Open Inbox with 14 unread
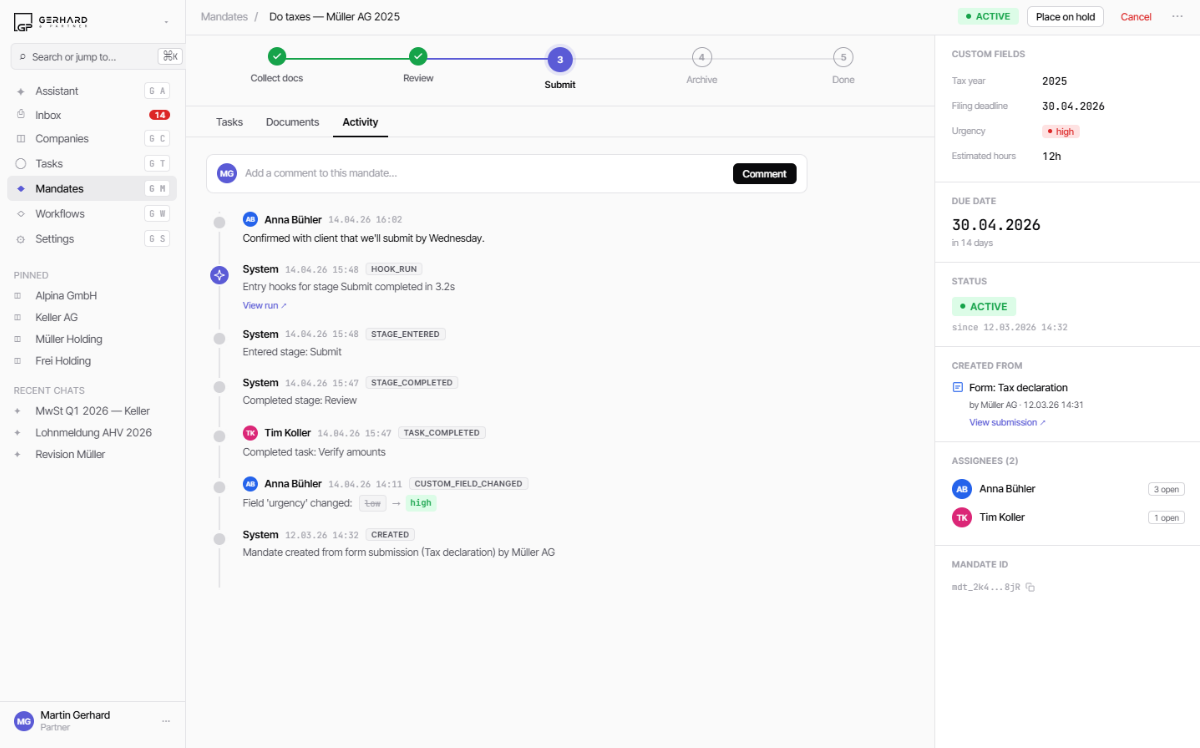The image size is (1200, 748). [x=92, y=115]
